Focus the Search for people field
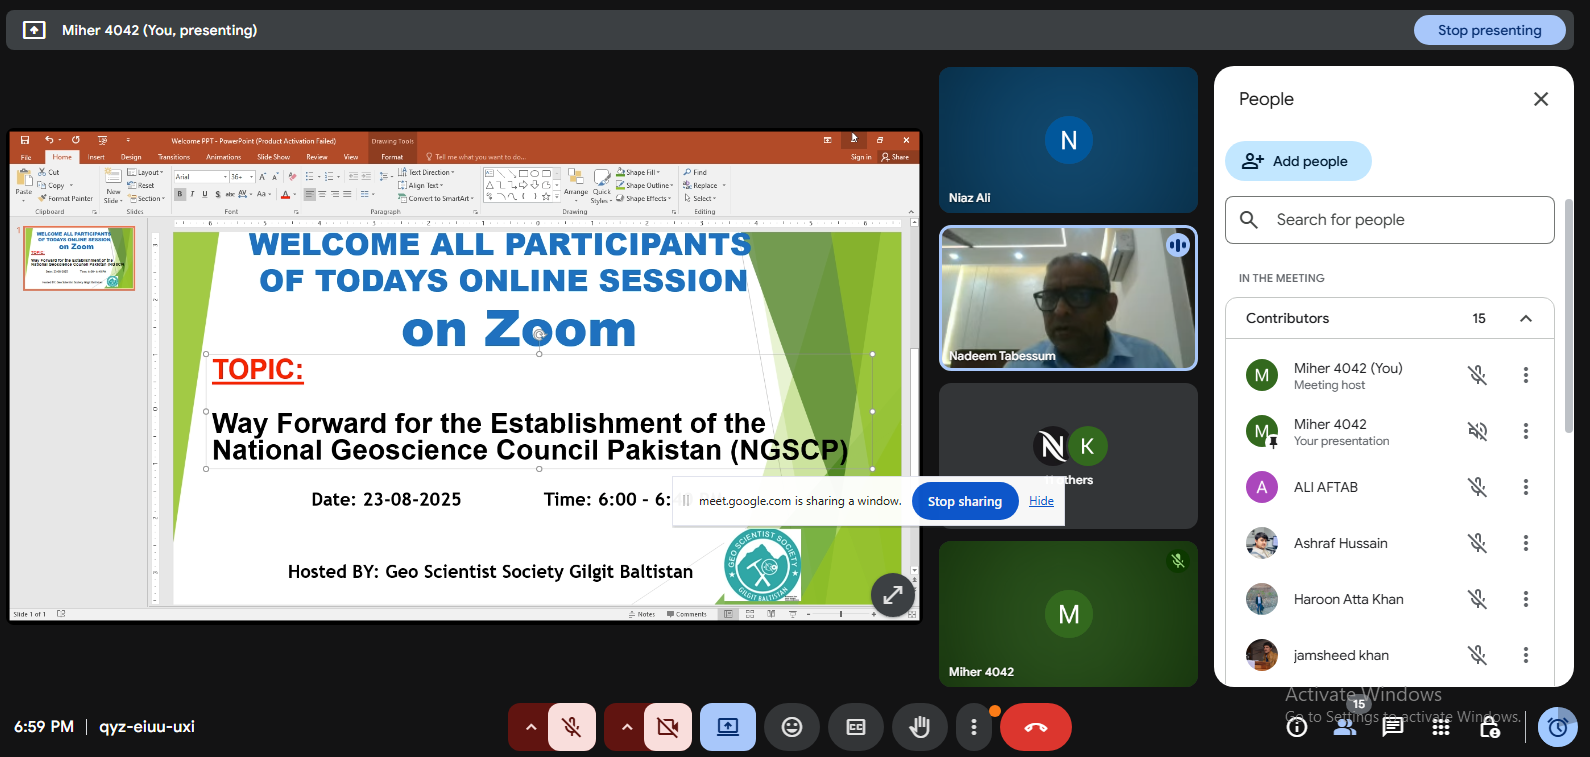This screenshot has width=1590, height=757. [x=1390, y=220]
